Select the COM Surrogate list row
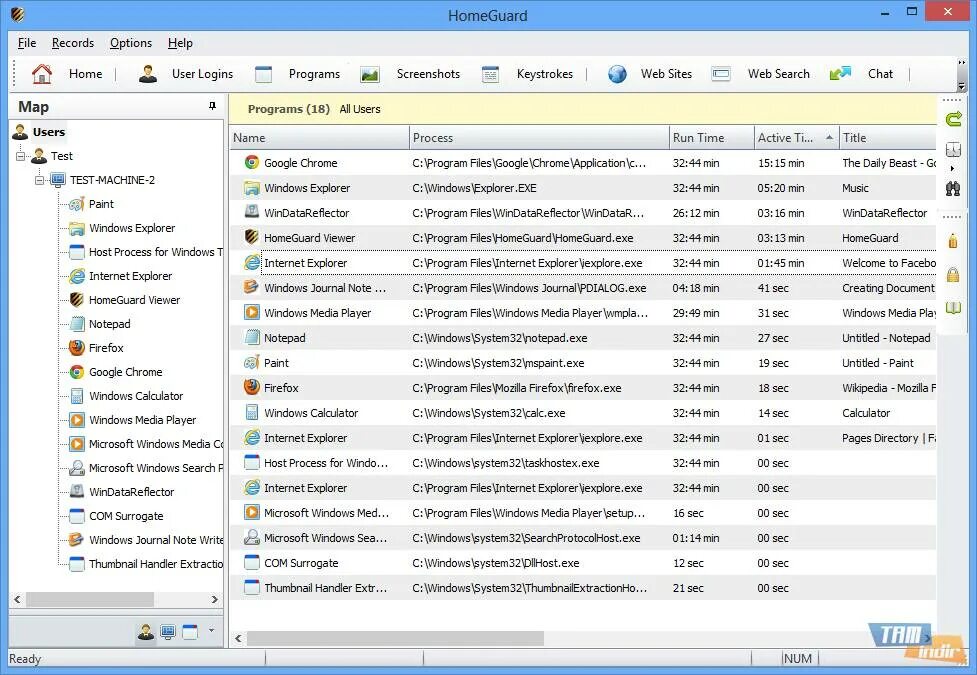This screenshot has height=675, width=977. point(583,563)
